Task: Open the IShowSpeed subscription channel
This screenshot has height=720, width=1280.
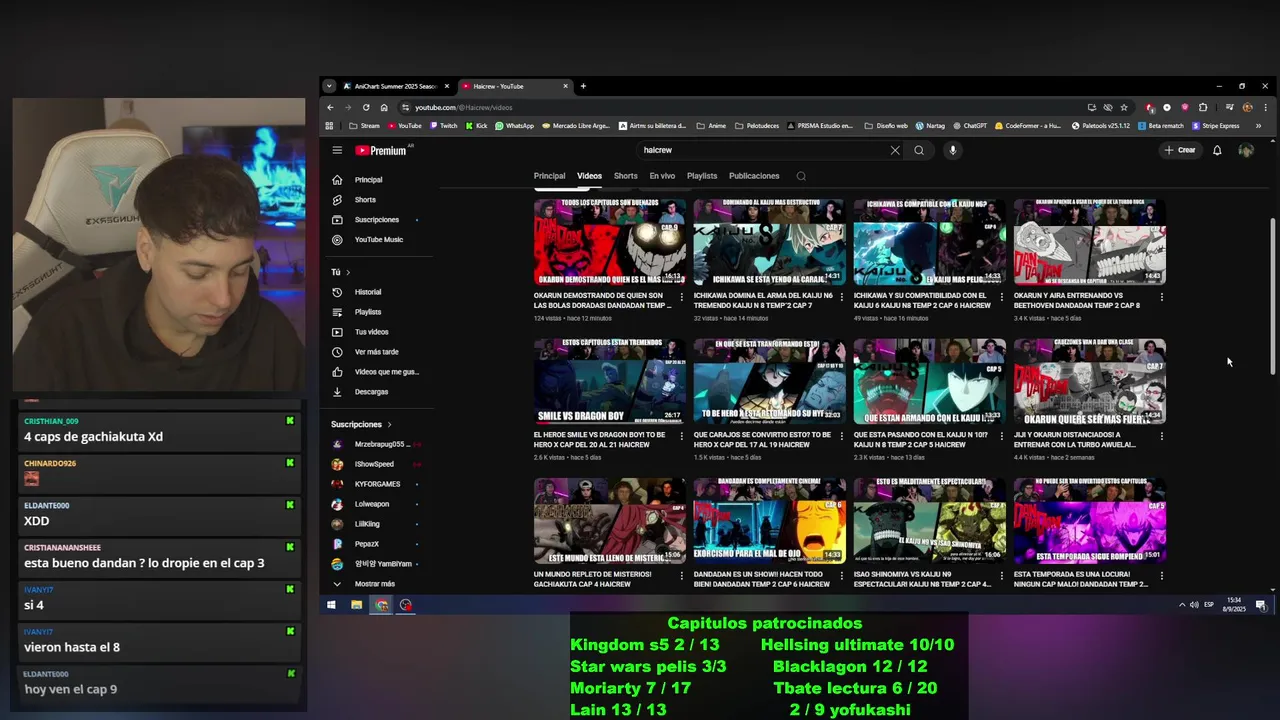Action: tap(372, 464)
